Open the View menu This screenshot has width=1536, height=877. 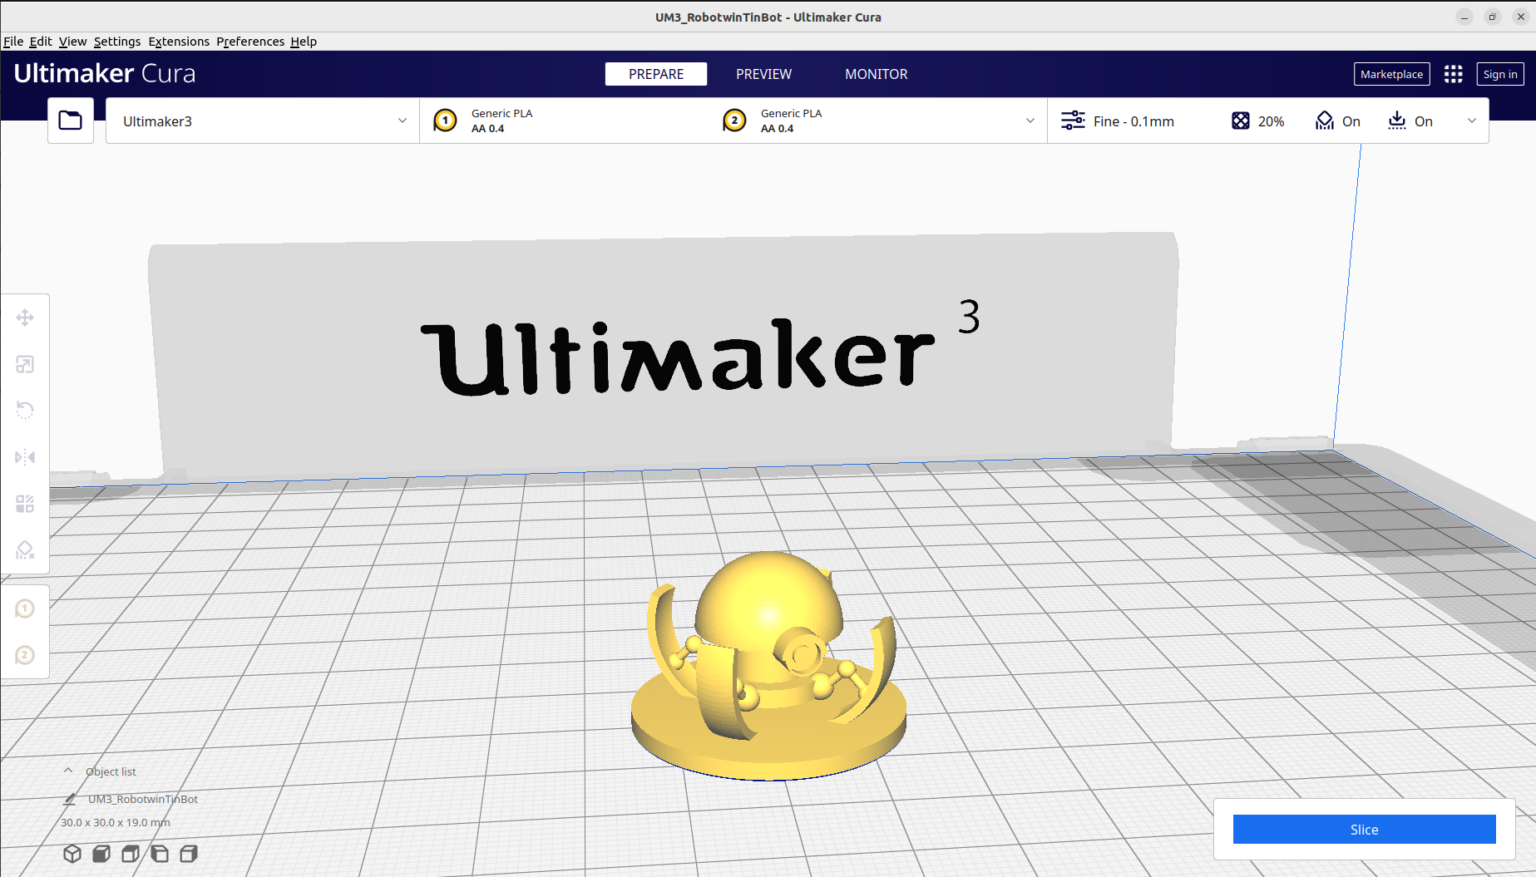tap(72, 41)
